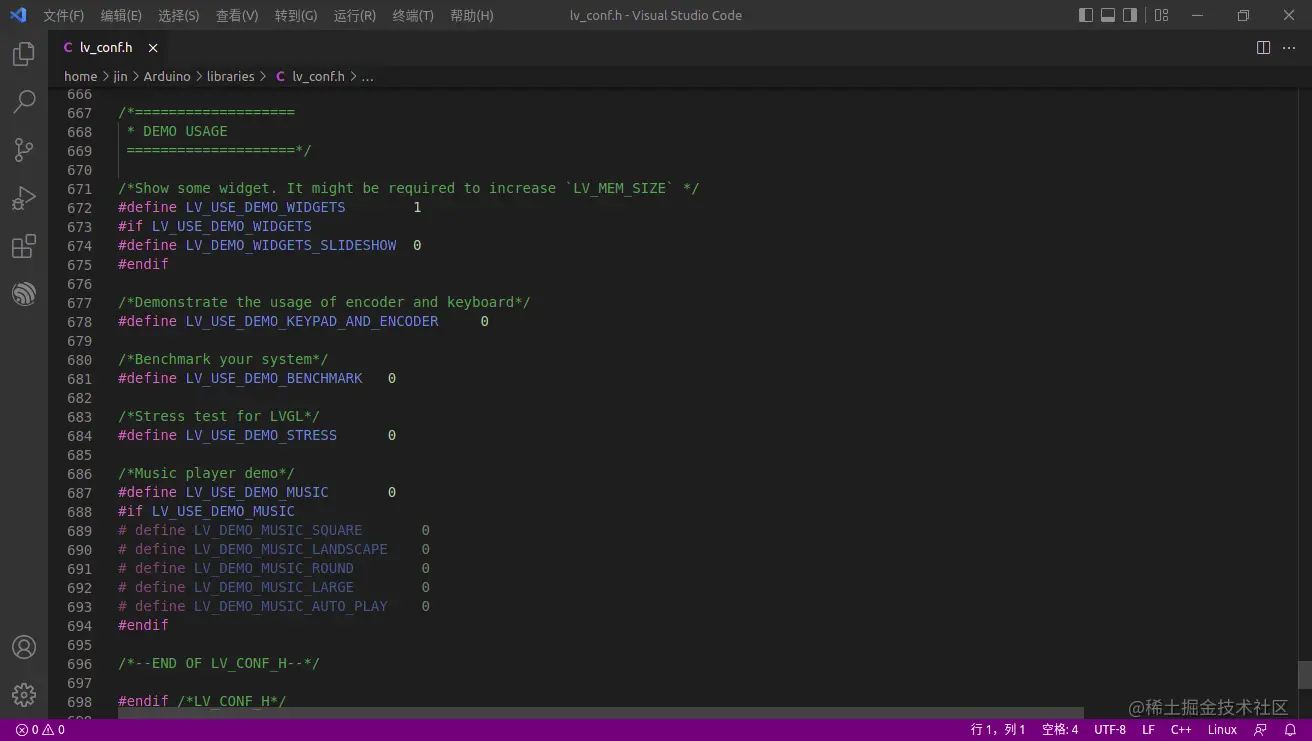Click LV_USE_DEMO_KEYPAD_AND_ENCODER on line 678
Image resolution: width=1312 pixels, height=741 pixels.
click(312, 321)
